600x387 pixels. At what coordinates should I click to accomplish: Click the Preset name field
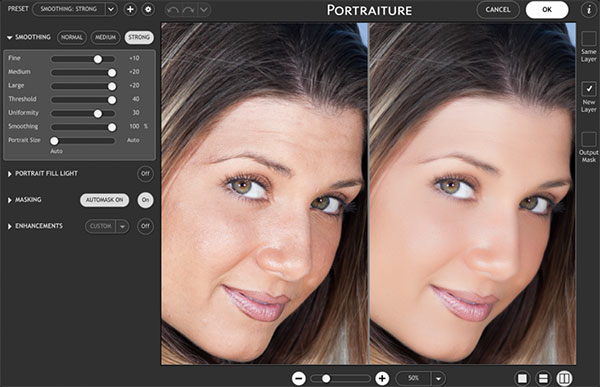tap(69, 9)
